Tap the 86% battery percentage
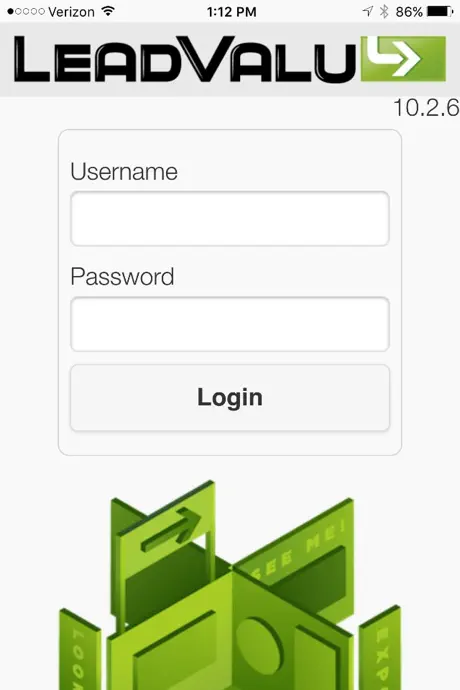The image size is (460, 690). [x=409, y=12]
